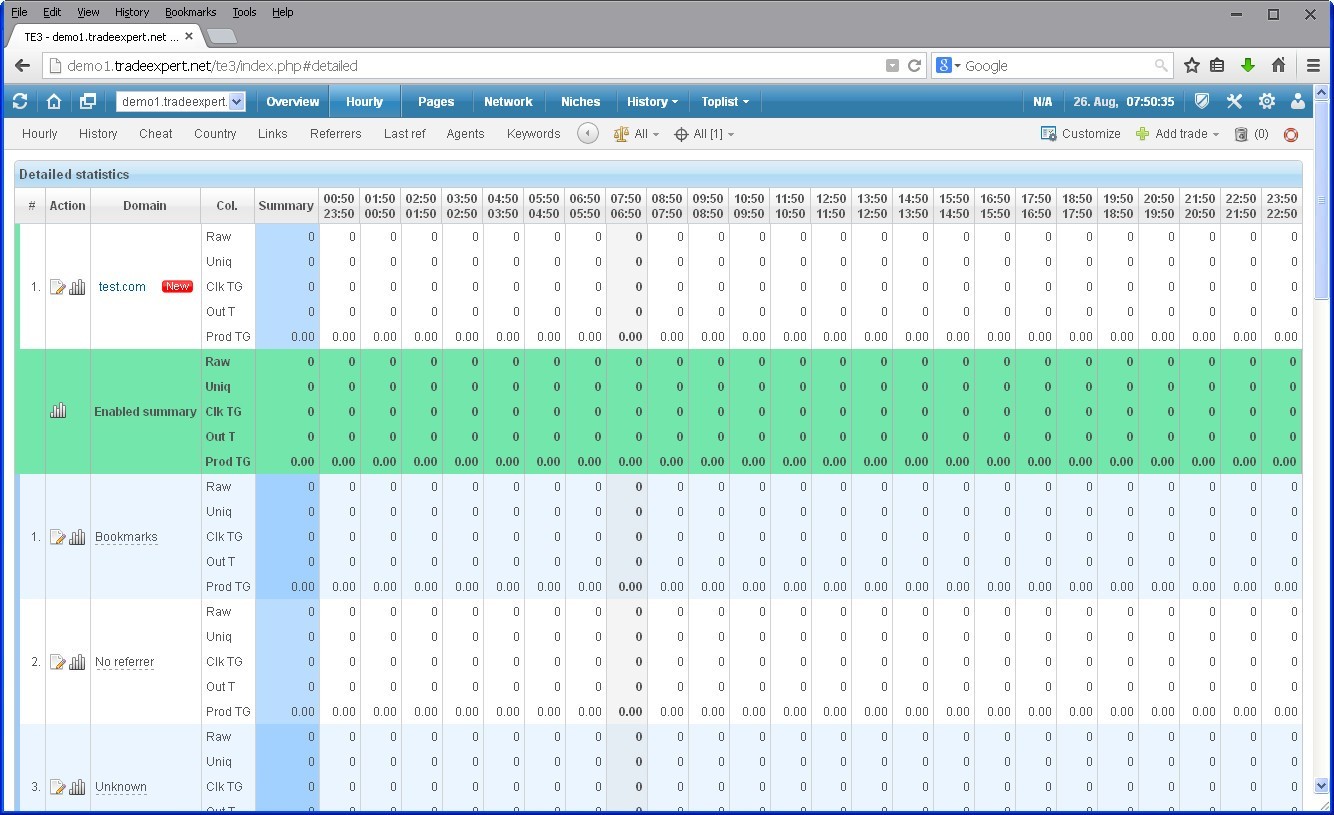The width and height of the screenshot is (1334, 815).
Task: Open the Keywords sub-tab
Action: pyautogui.click(x=533, y=134)
